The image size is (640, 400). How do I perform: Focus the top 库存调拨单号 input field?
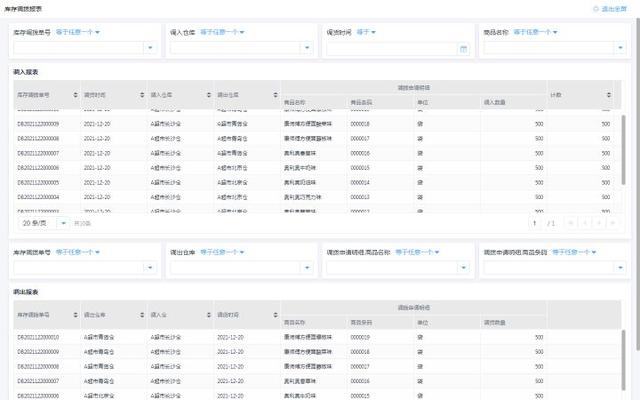(x=78, y=48)
